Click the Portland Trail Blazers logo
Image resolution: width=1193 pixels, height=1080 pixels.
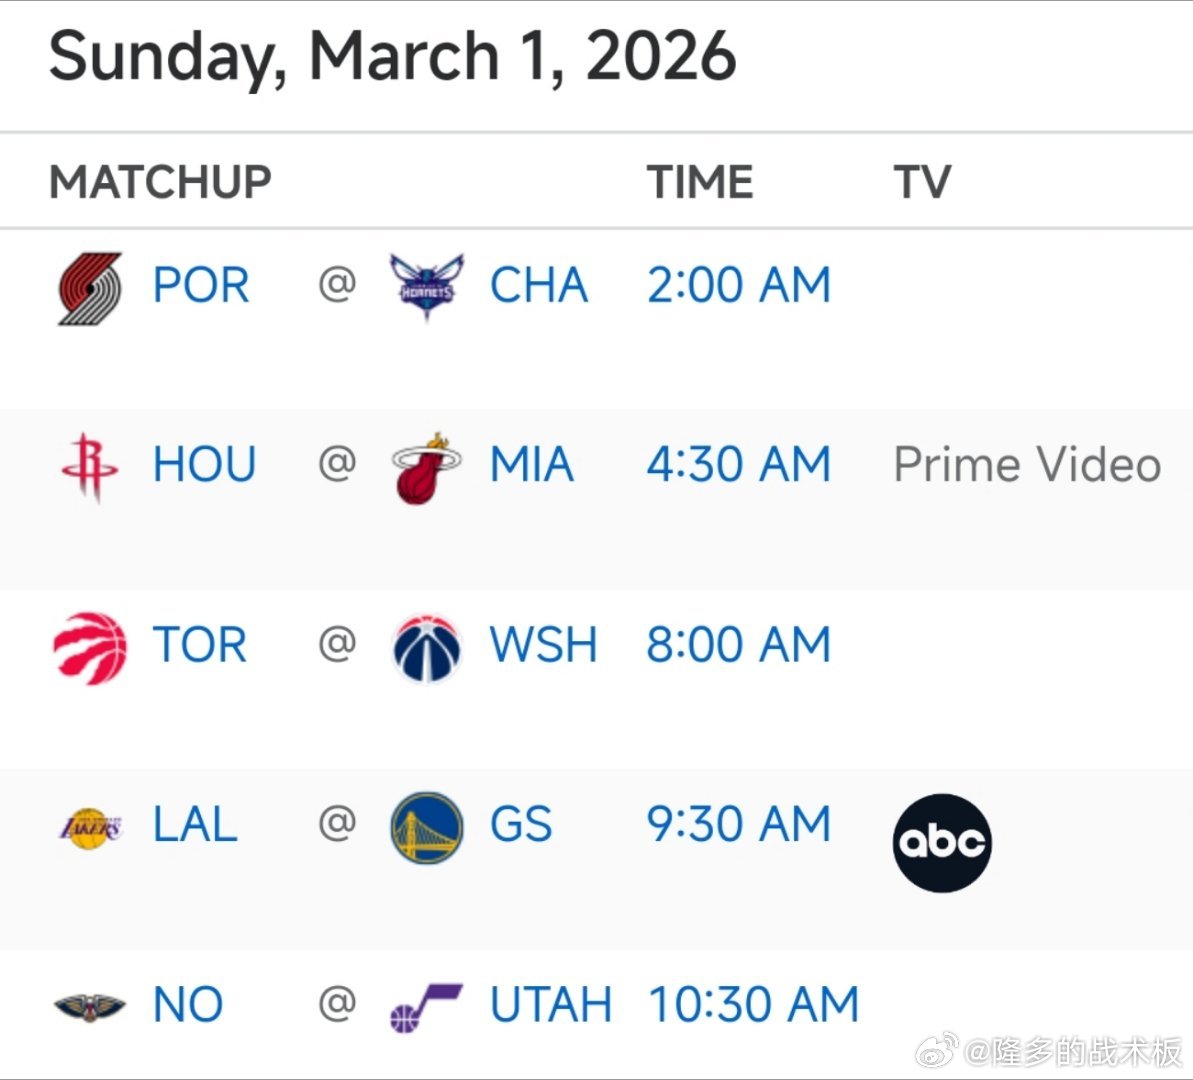[x=90, y=288]
